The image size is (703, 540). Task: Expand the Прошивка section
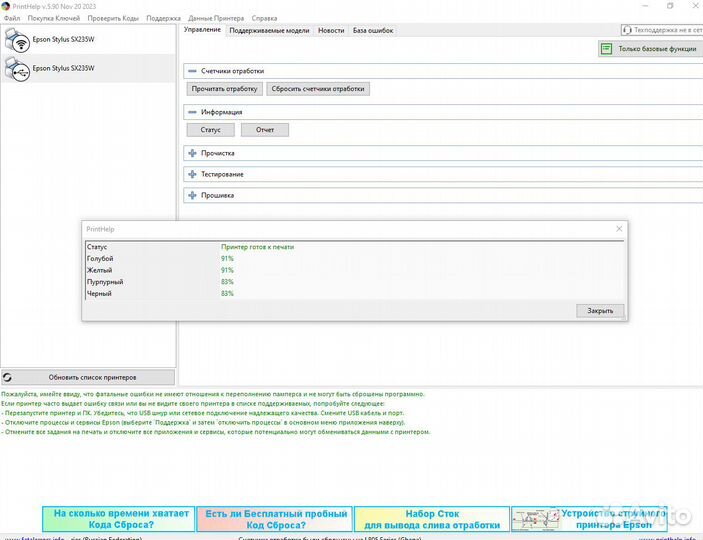tap(192, 196)
